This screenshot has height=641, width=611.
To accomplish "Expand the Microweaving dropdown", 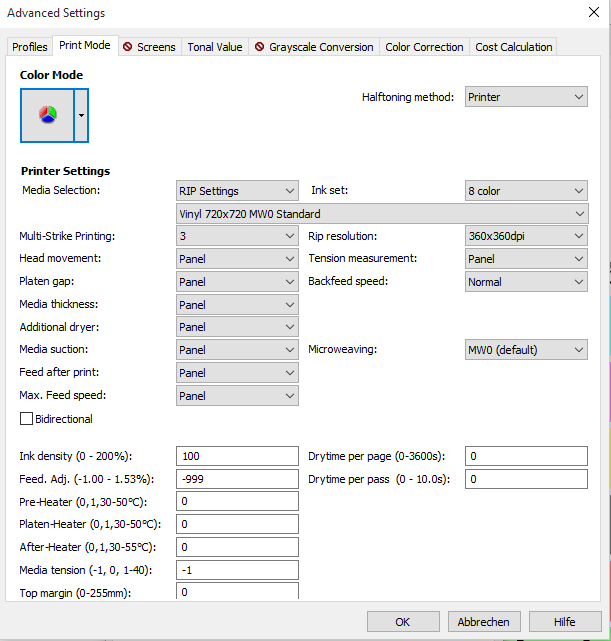I will (x=526, y=350).
